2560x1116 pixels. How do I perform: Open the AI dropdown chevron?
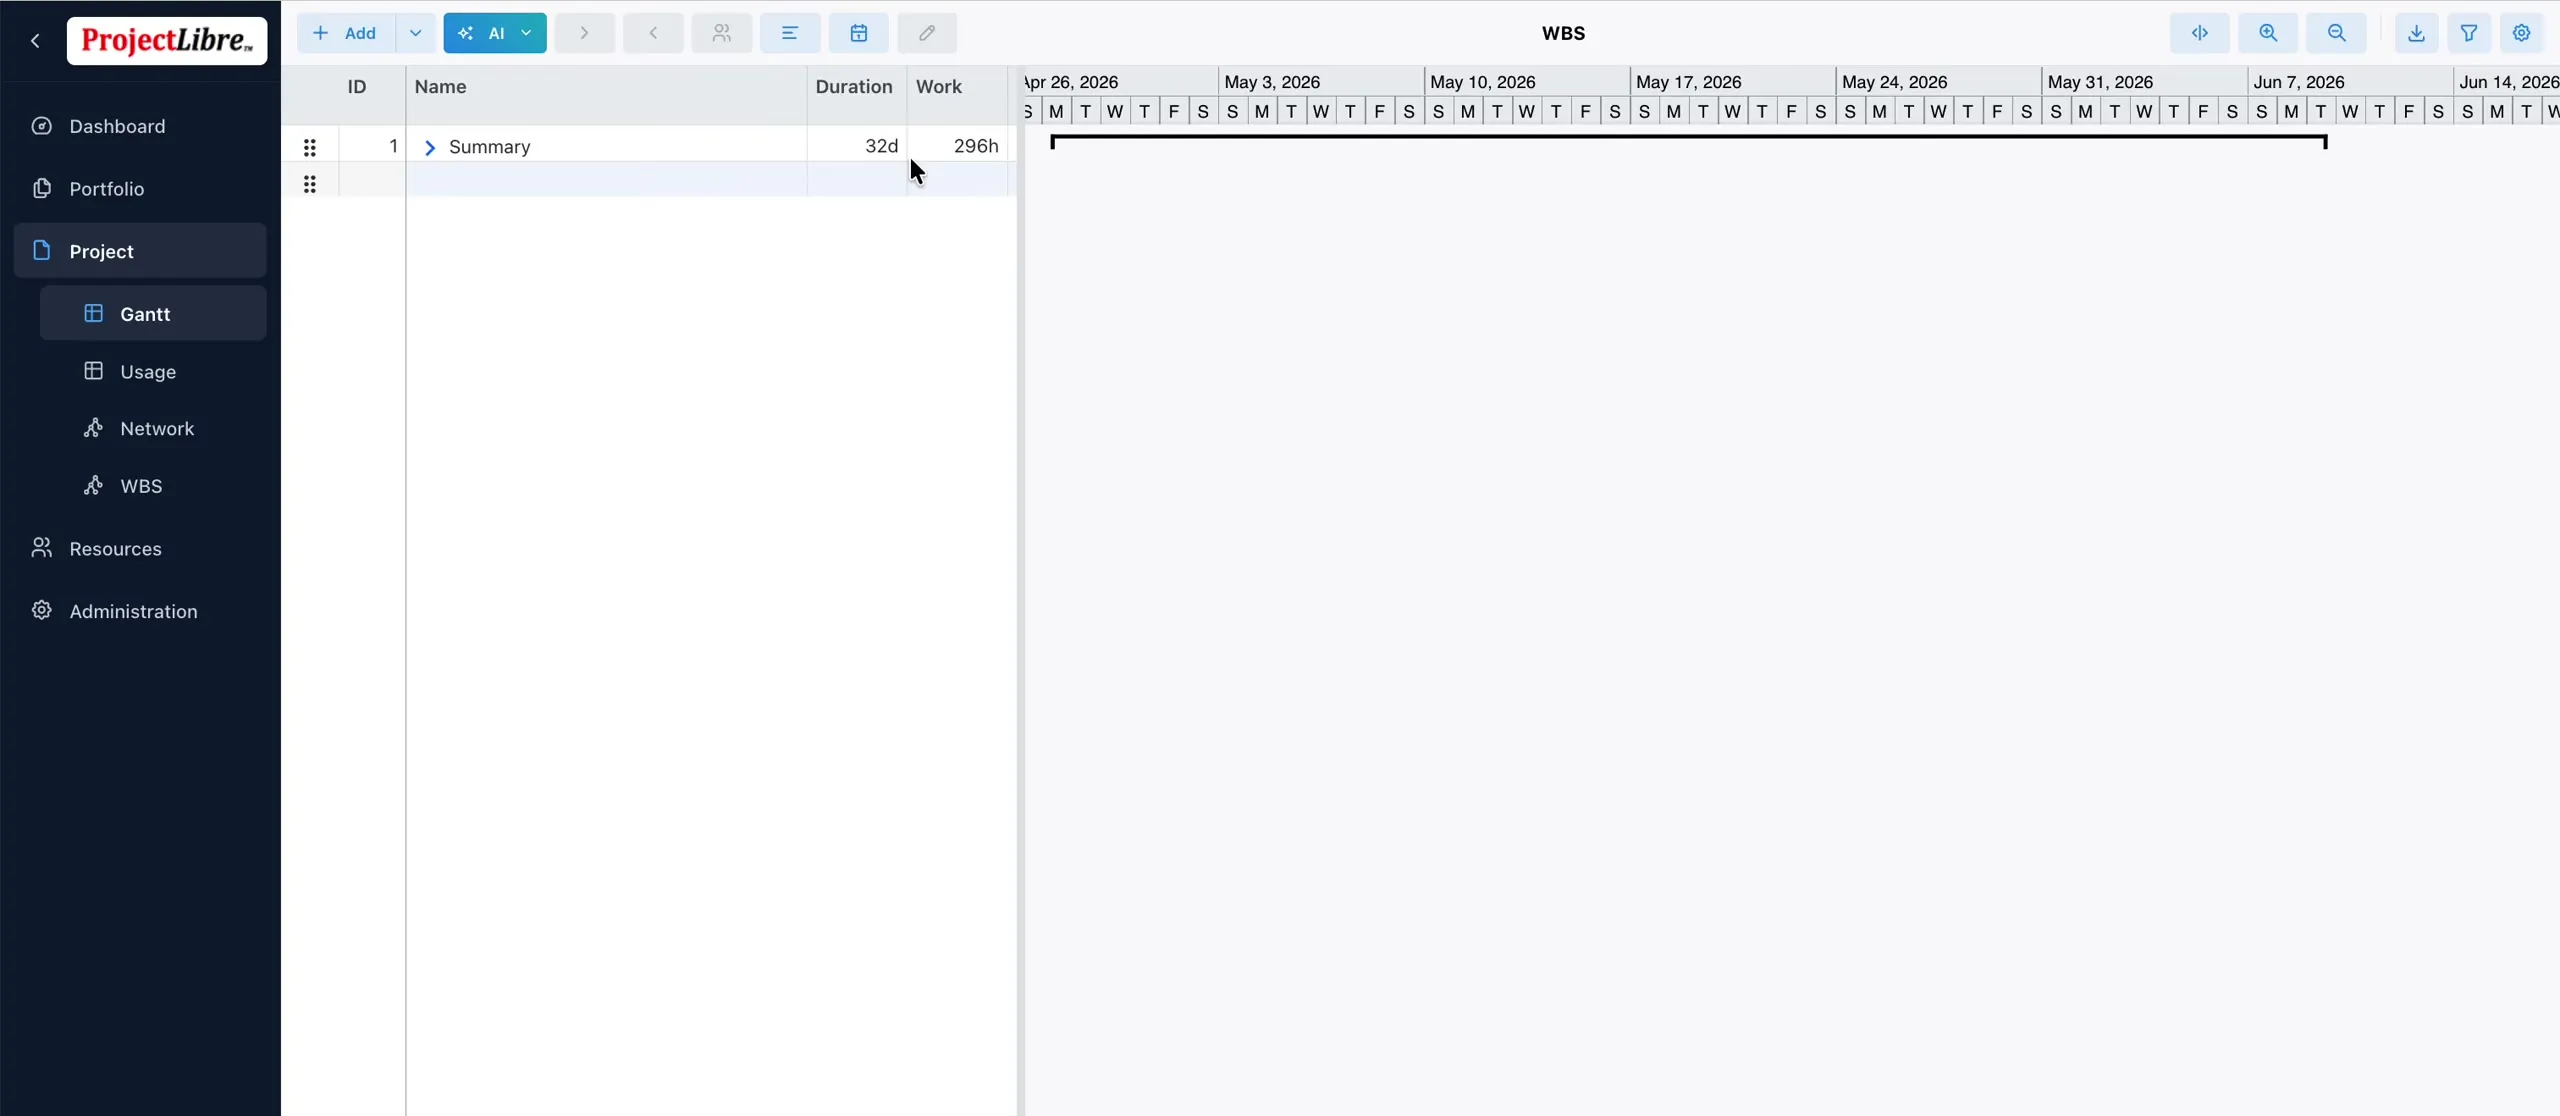click(x=527, y=33)
